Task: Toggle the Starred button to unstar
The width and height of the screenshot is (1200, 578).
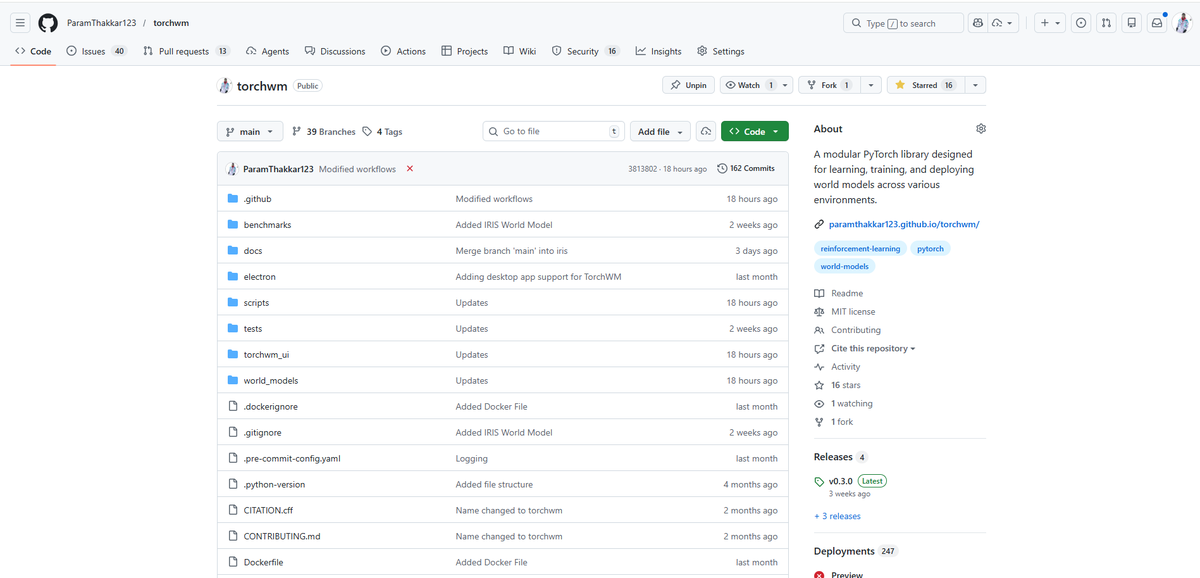Action: click(925, 85)
